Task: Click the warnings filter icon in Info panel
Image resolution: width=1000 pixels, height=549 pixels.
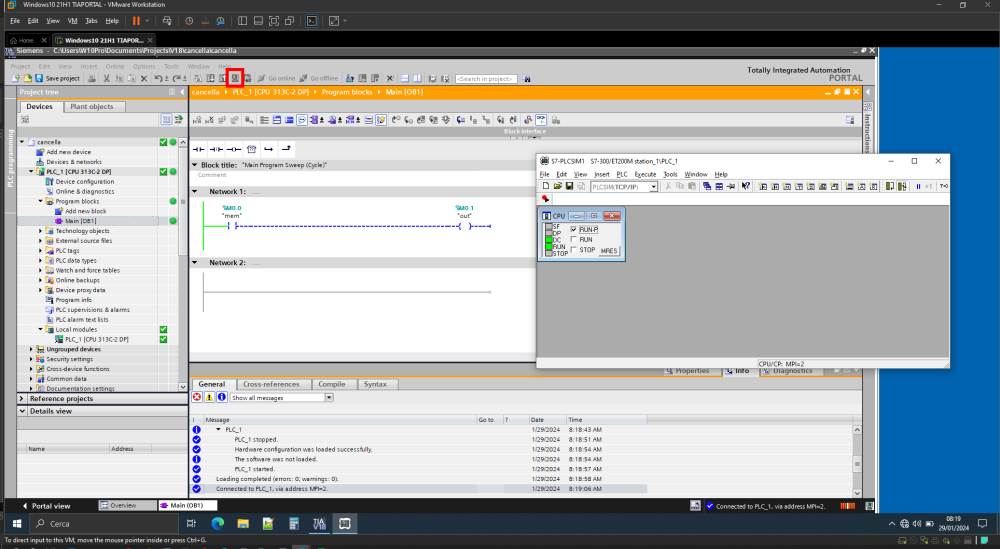Action: 209,397
